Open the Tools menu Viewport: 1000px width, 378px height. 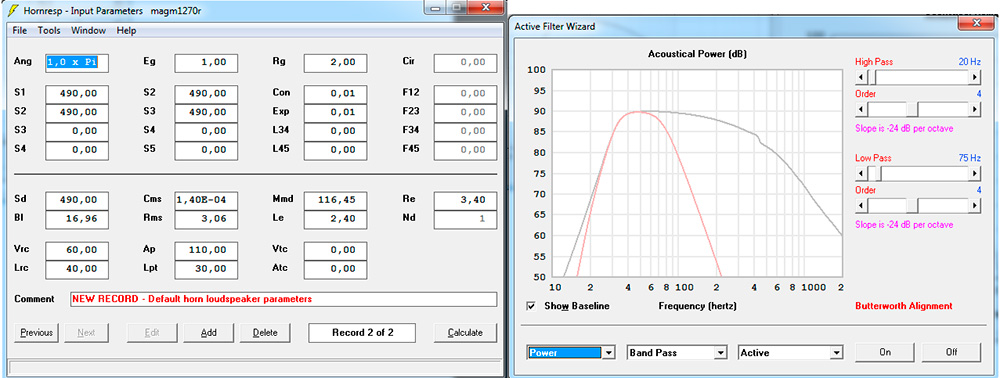pos(49,31)
